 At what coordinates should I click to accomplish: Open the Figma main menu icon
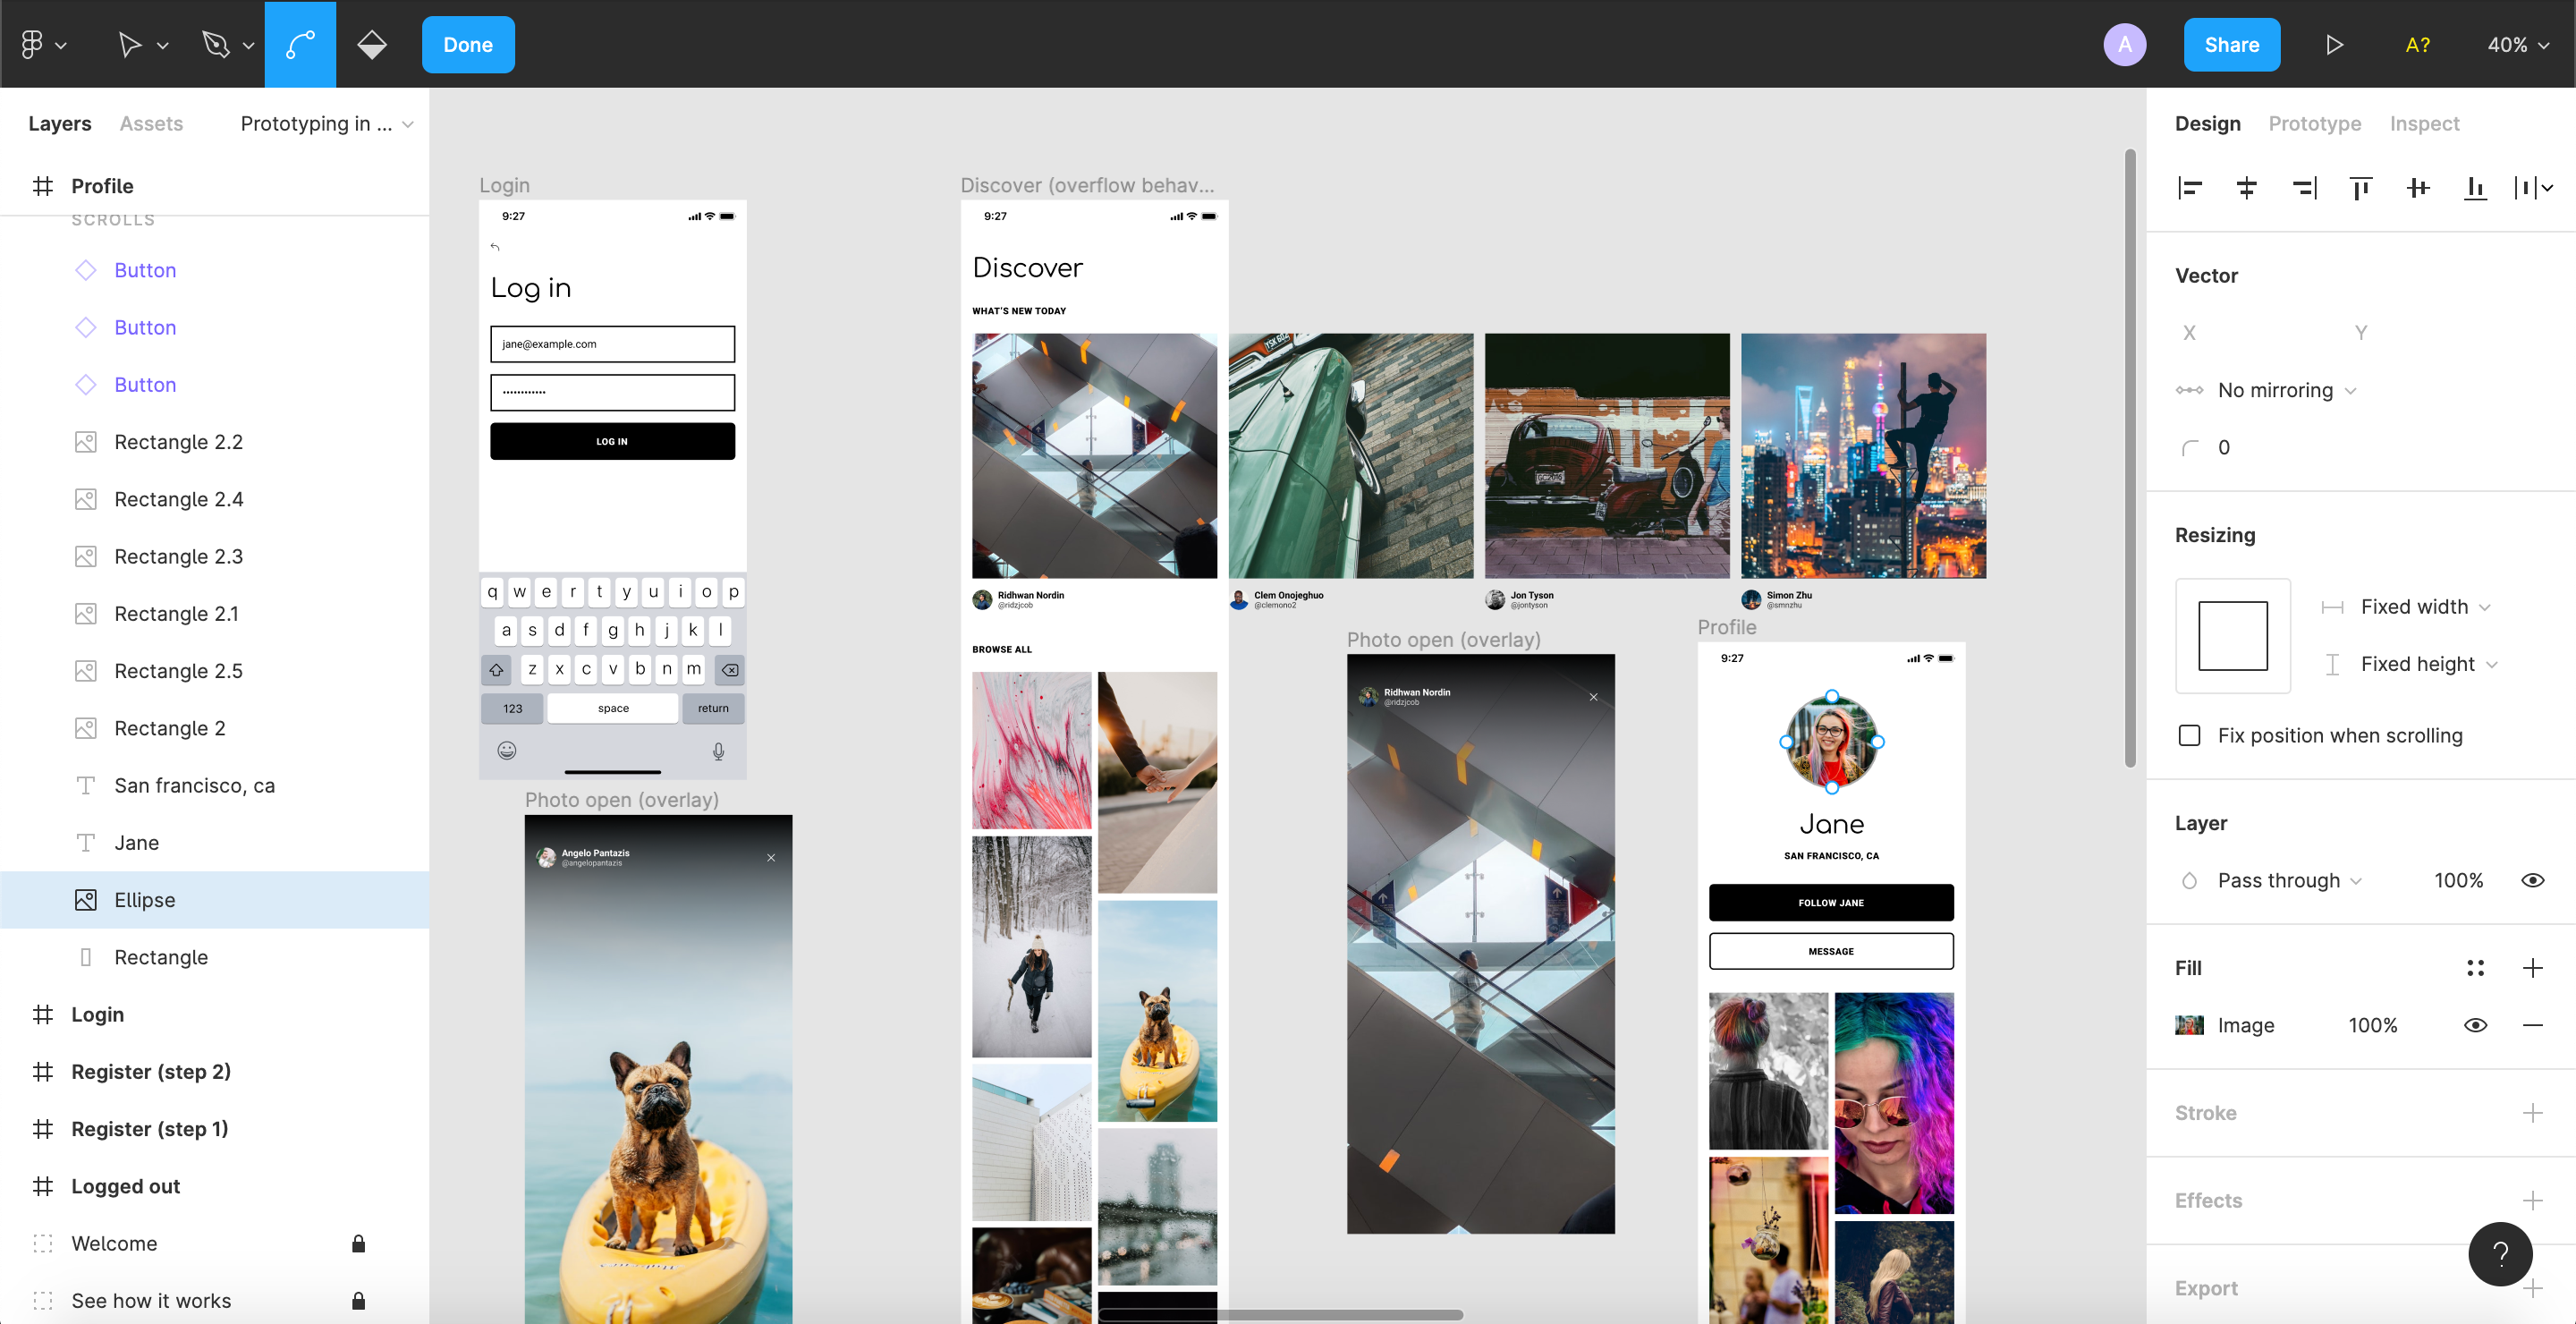tap(32, 44)
